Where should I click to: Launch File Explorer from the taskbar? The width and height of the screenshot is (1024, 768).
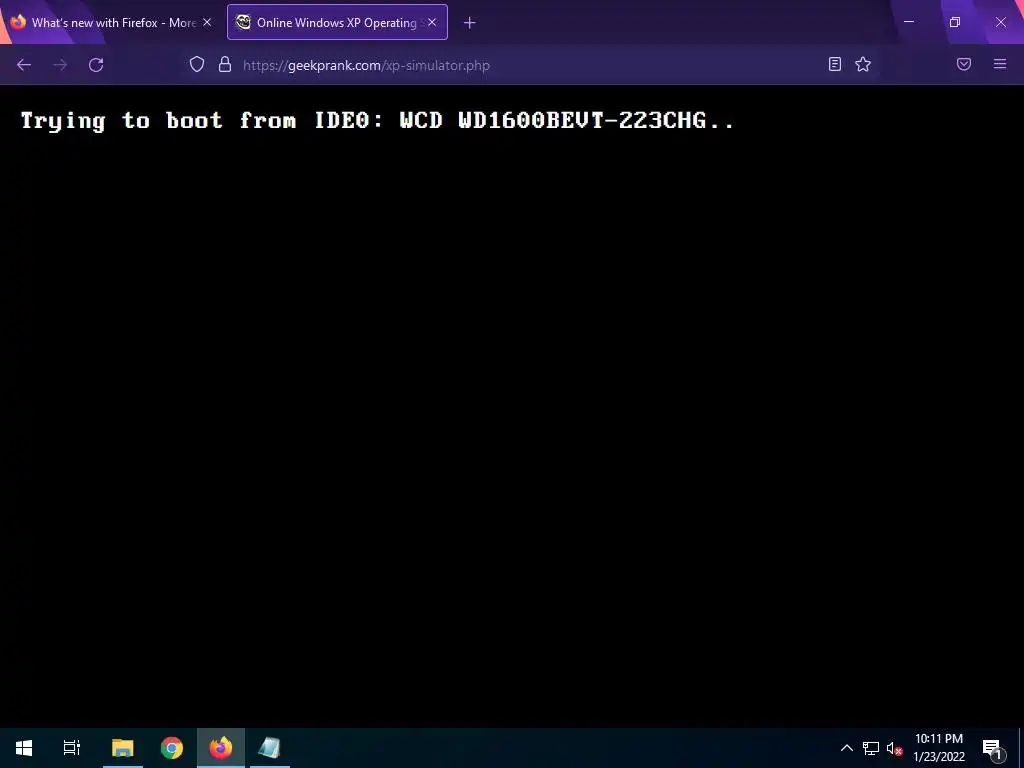(123, 748)
